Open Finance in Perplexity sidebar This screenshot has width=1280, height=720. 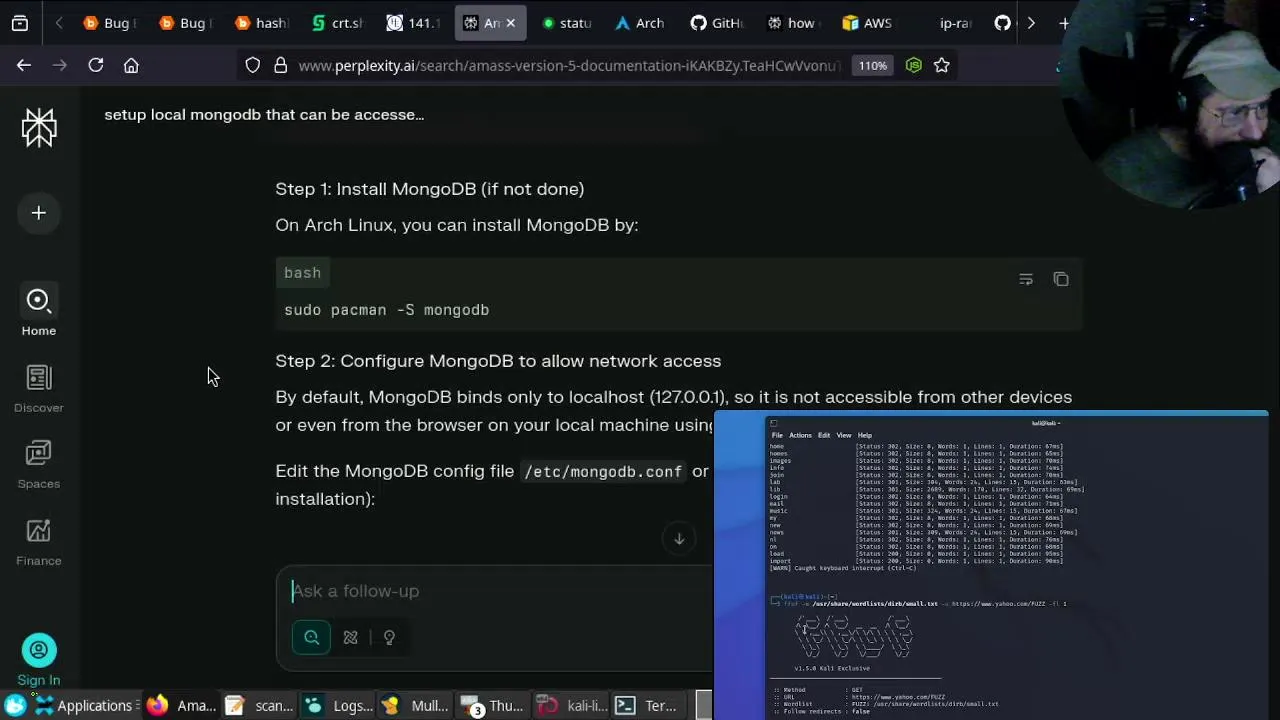pyautogui.click(x=39, y=542)
